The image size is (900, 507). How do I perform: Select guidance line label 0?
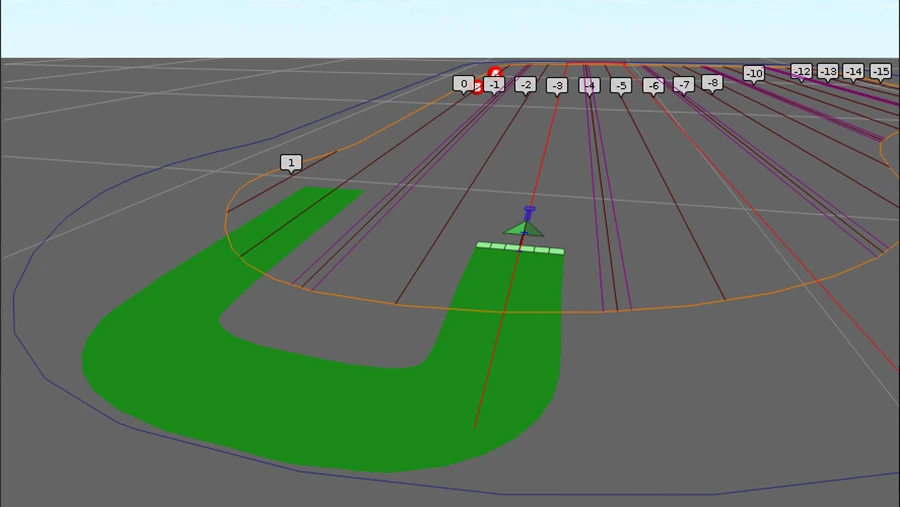463,84
